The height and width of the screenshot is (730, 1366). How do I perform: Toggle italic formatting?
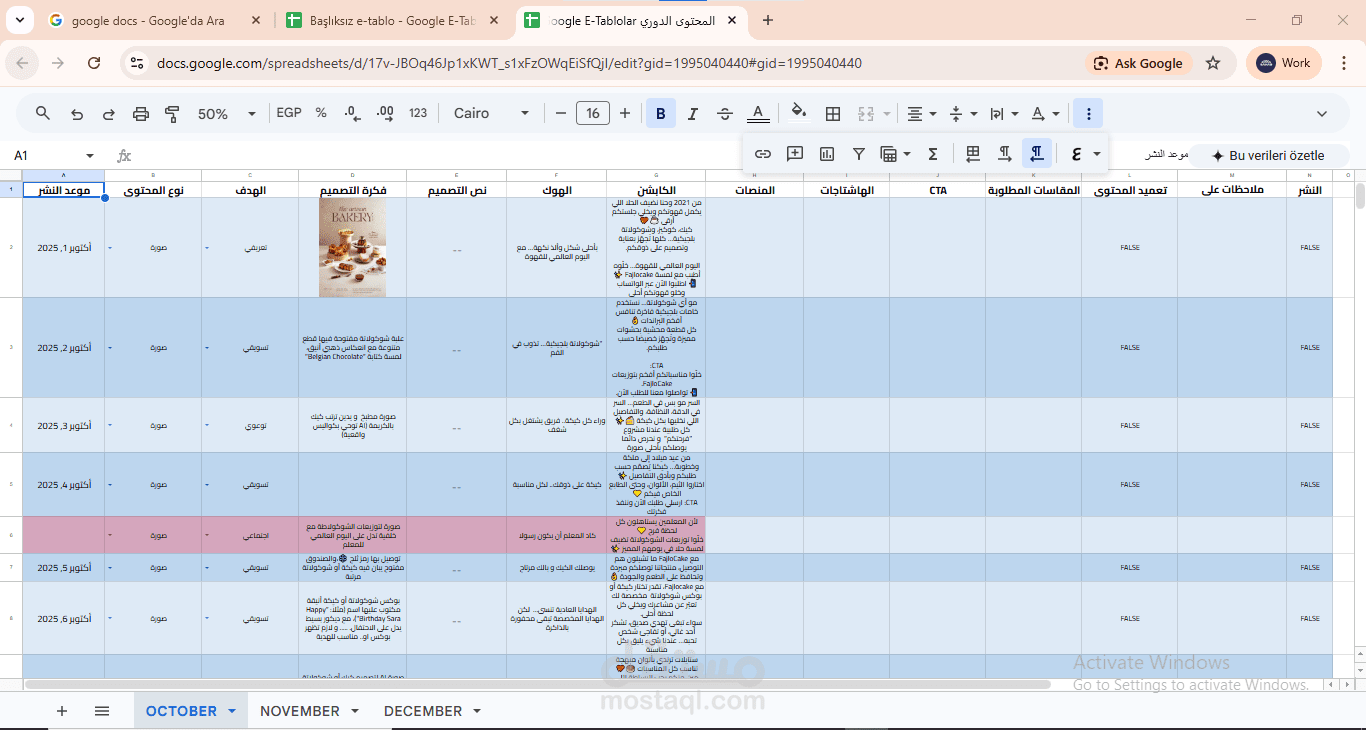pos(692,113)
